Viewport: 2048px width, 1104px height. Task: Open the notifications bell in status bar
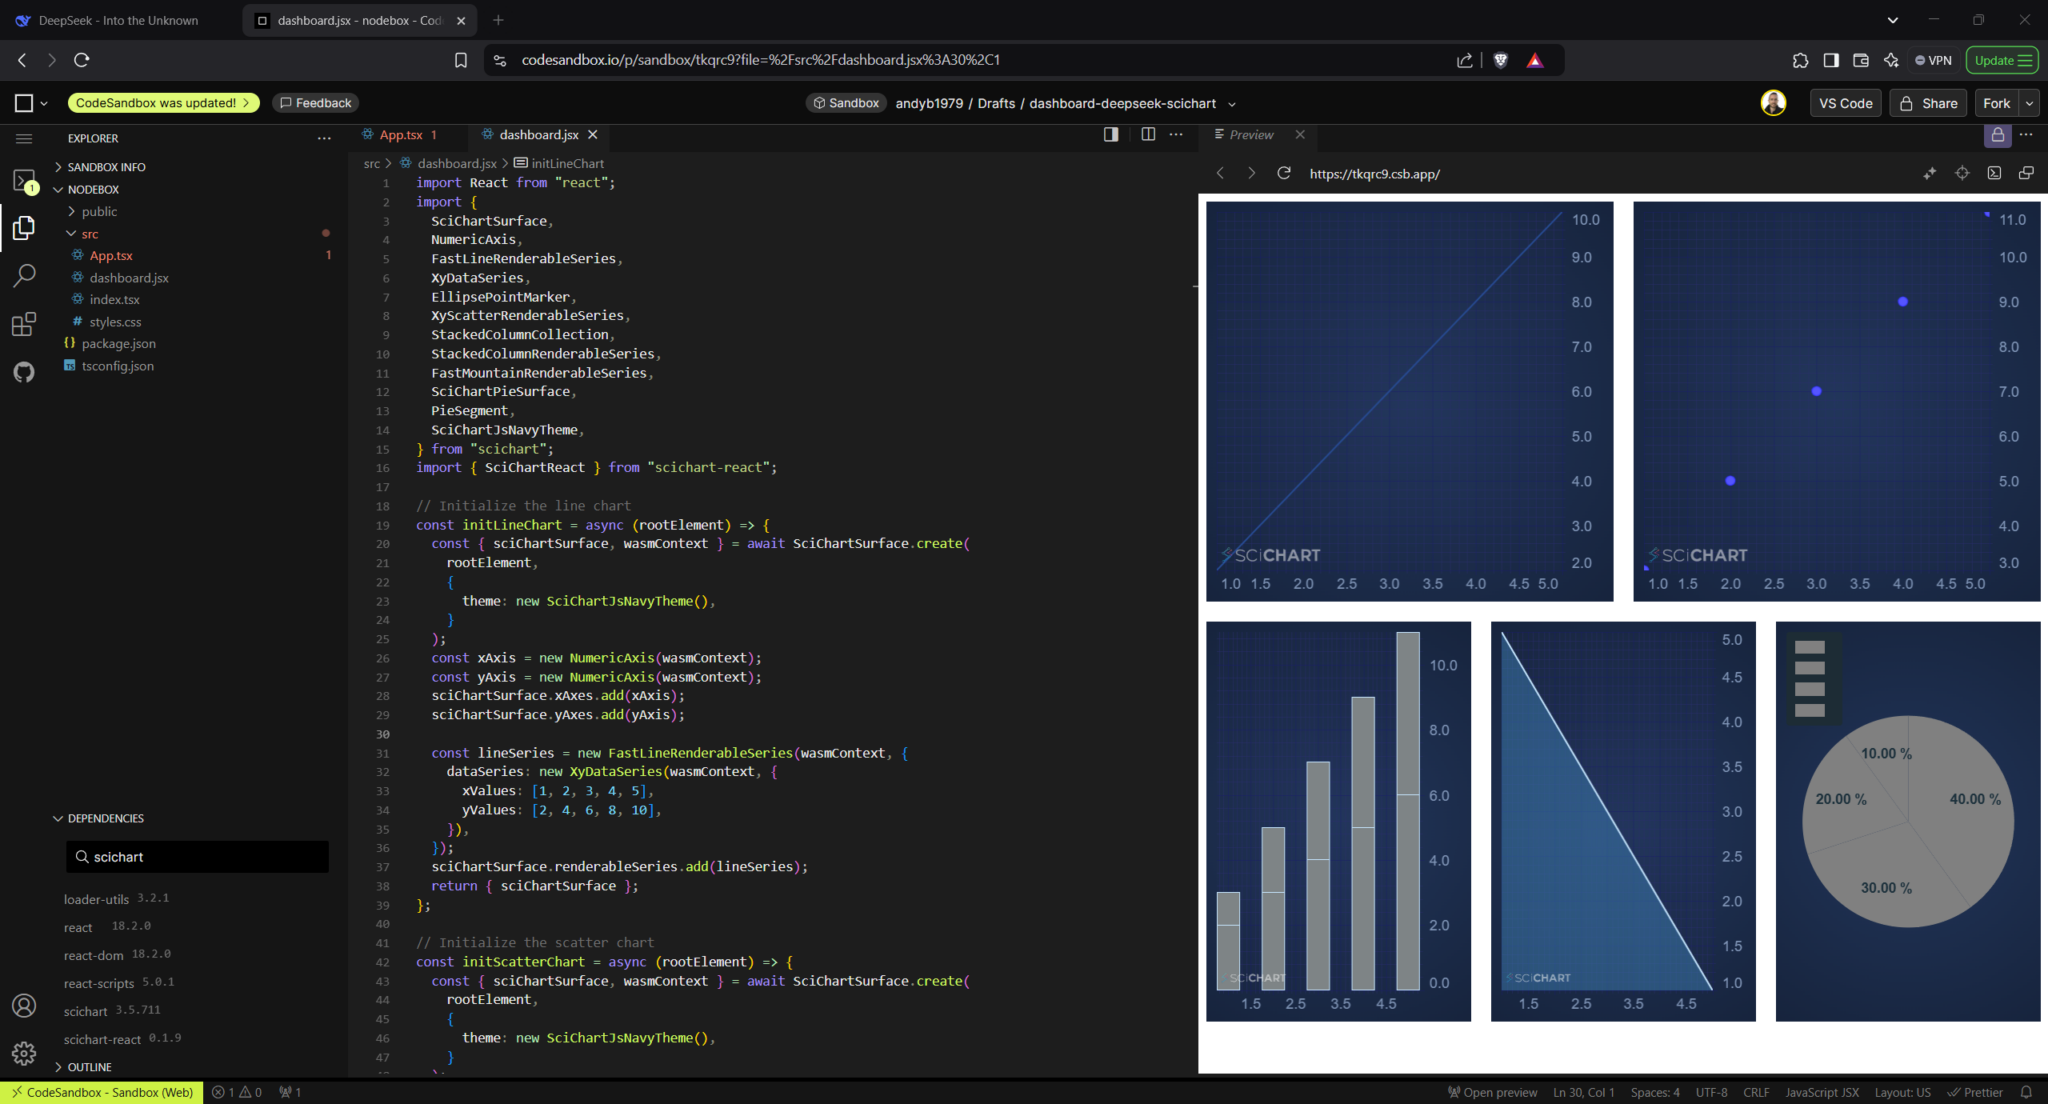2026,1093
